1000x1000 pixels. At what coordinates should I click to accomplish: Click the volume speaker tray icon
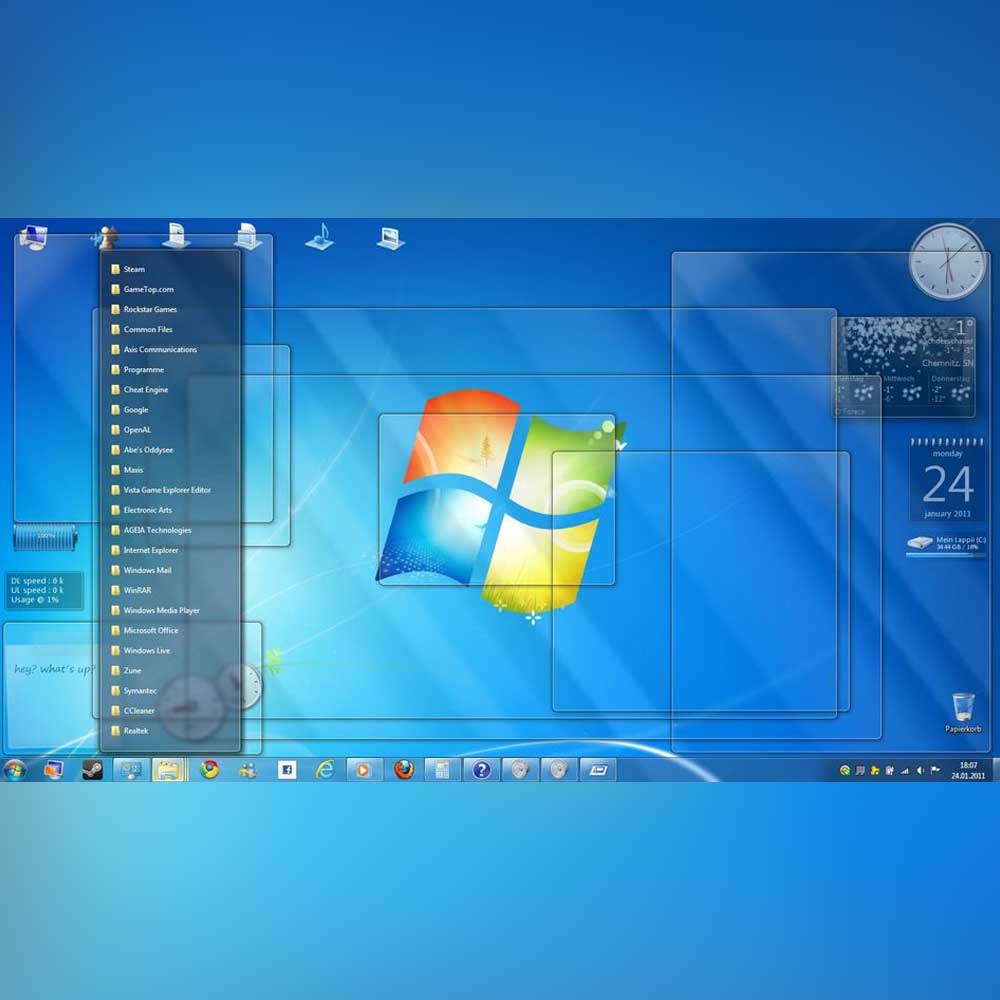(920, 770)
